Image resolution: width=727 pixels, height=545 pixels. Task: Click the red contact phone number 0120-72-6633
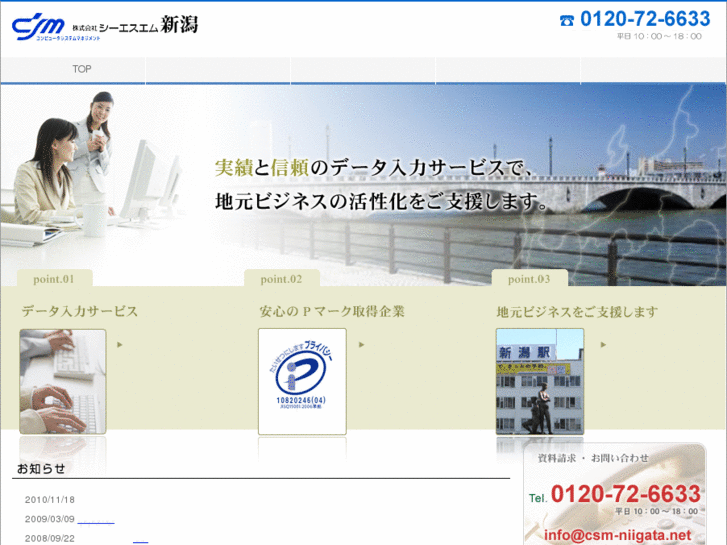click(625, 494)
